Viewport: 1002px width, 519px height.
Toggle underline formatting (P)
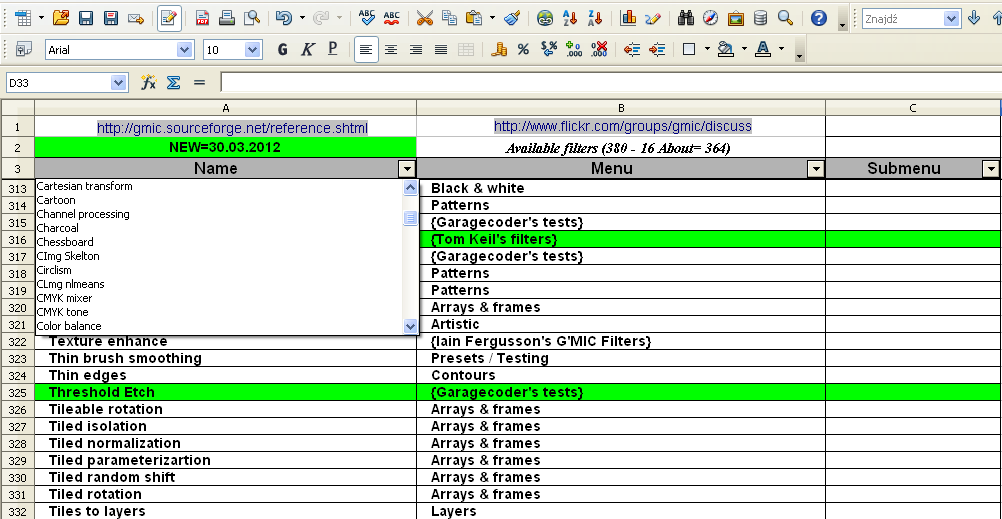(332, 49)
